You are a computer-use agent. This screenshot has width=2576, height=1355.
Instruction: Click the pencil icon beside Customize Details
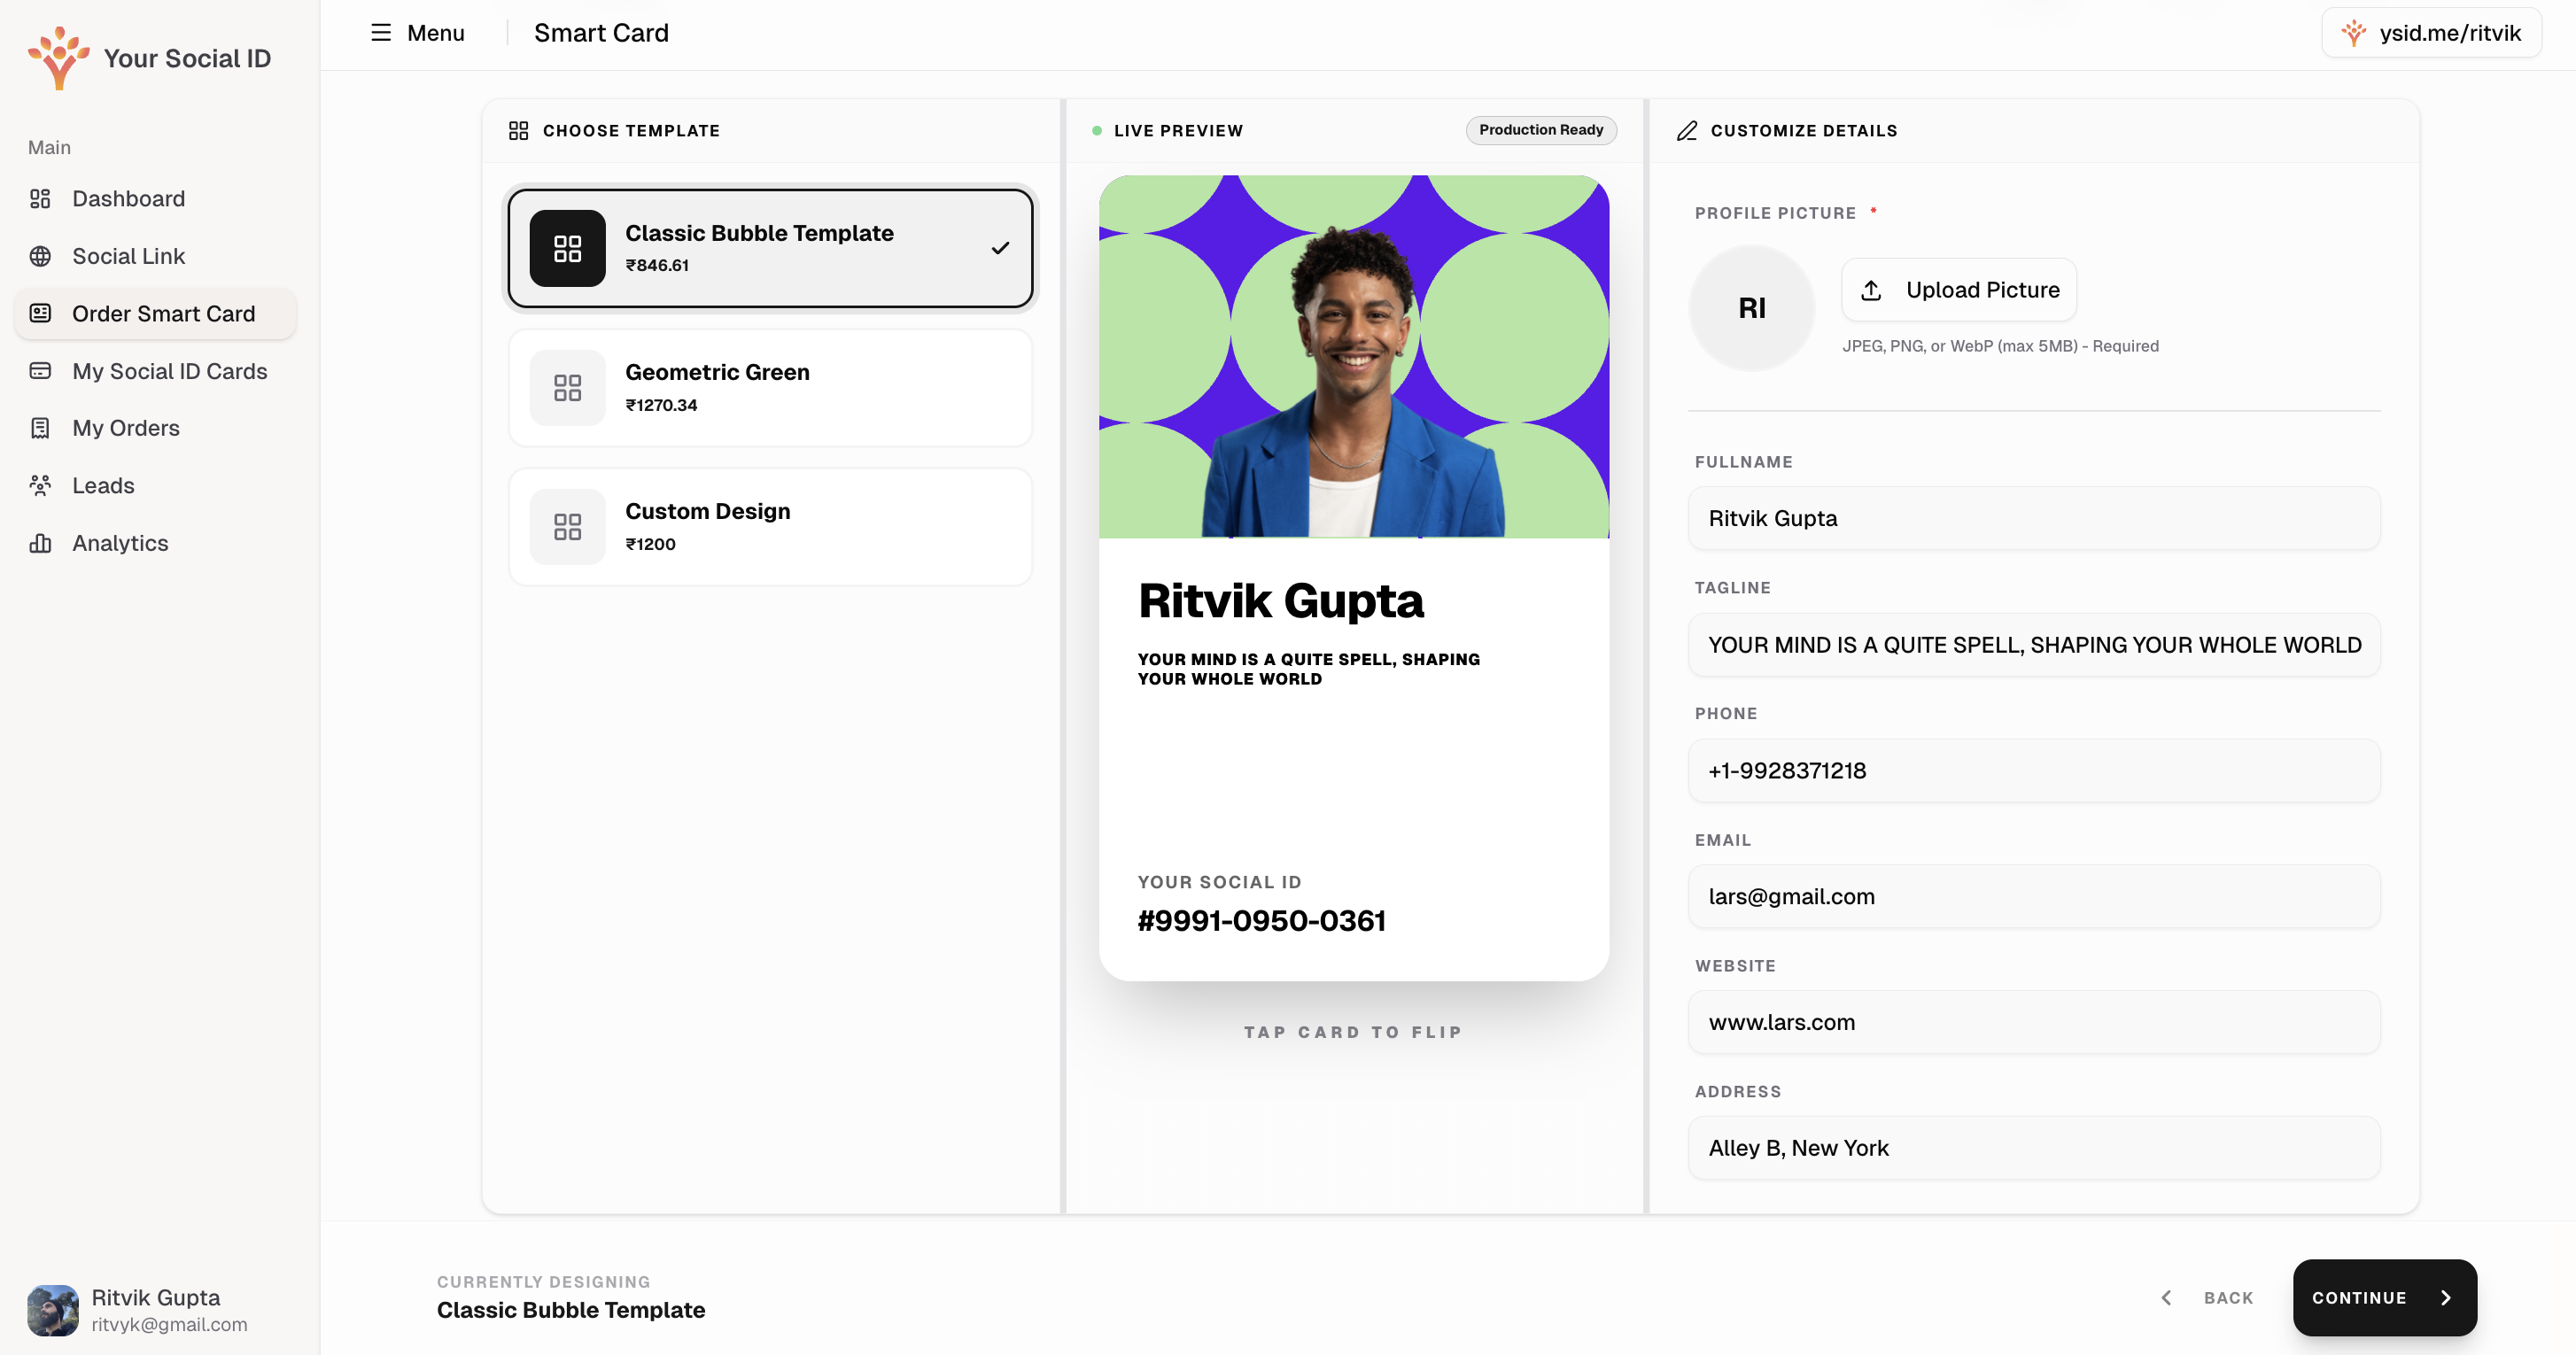point(1688,130)
